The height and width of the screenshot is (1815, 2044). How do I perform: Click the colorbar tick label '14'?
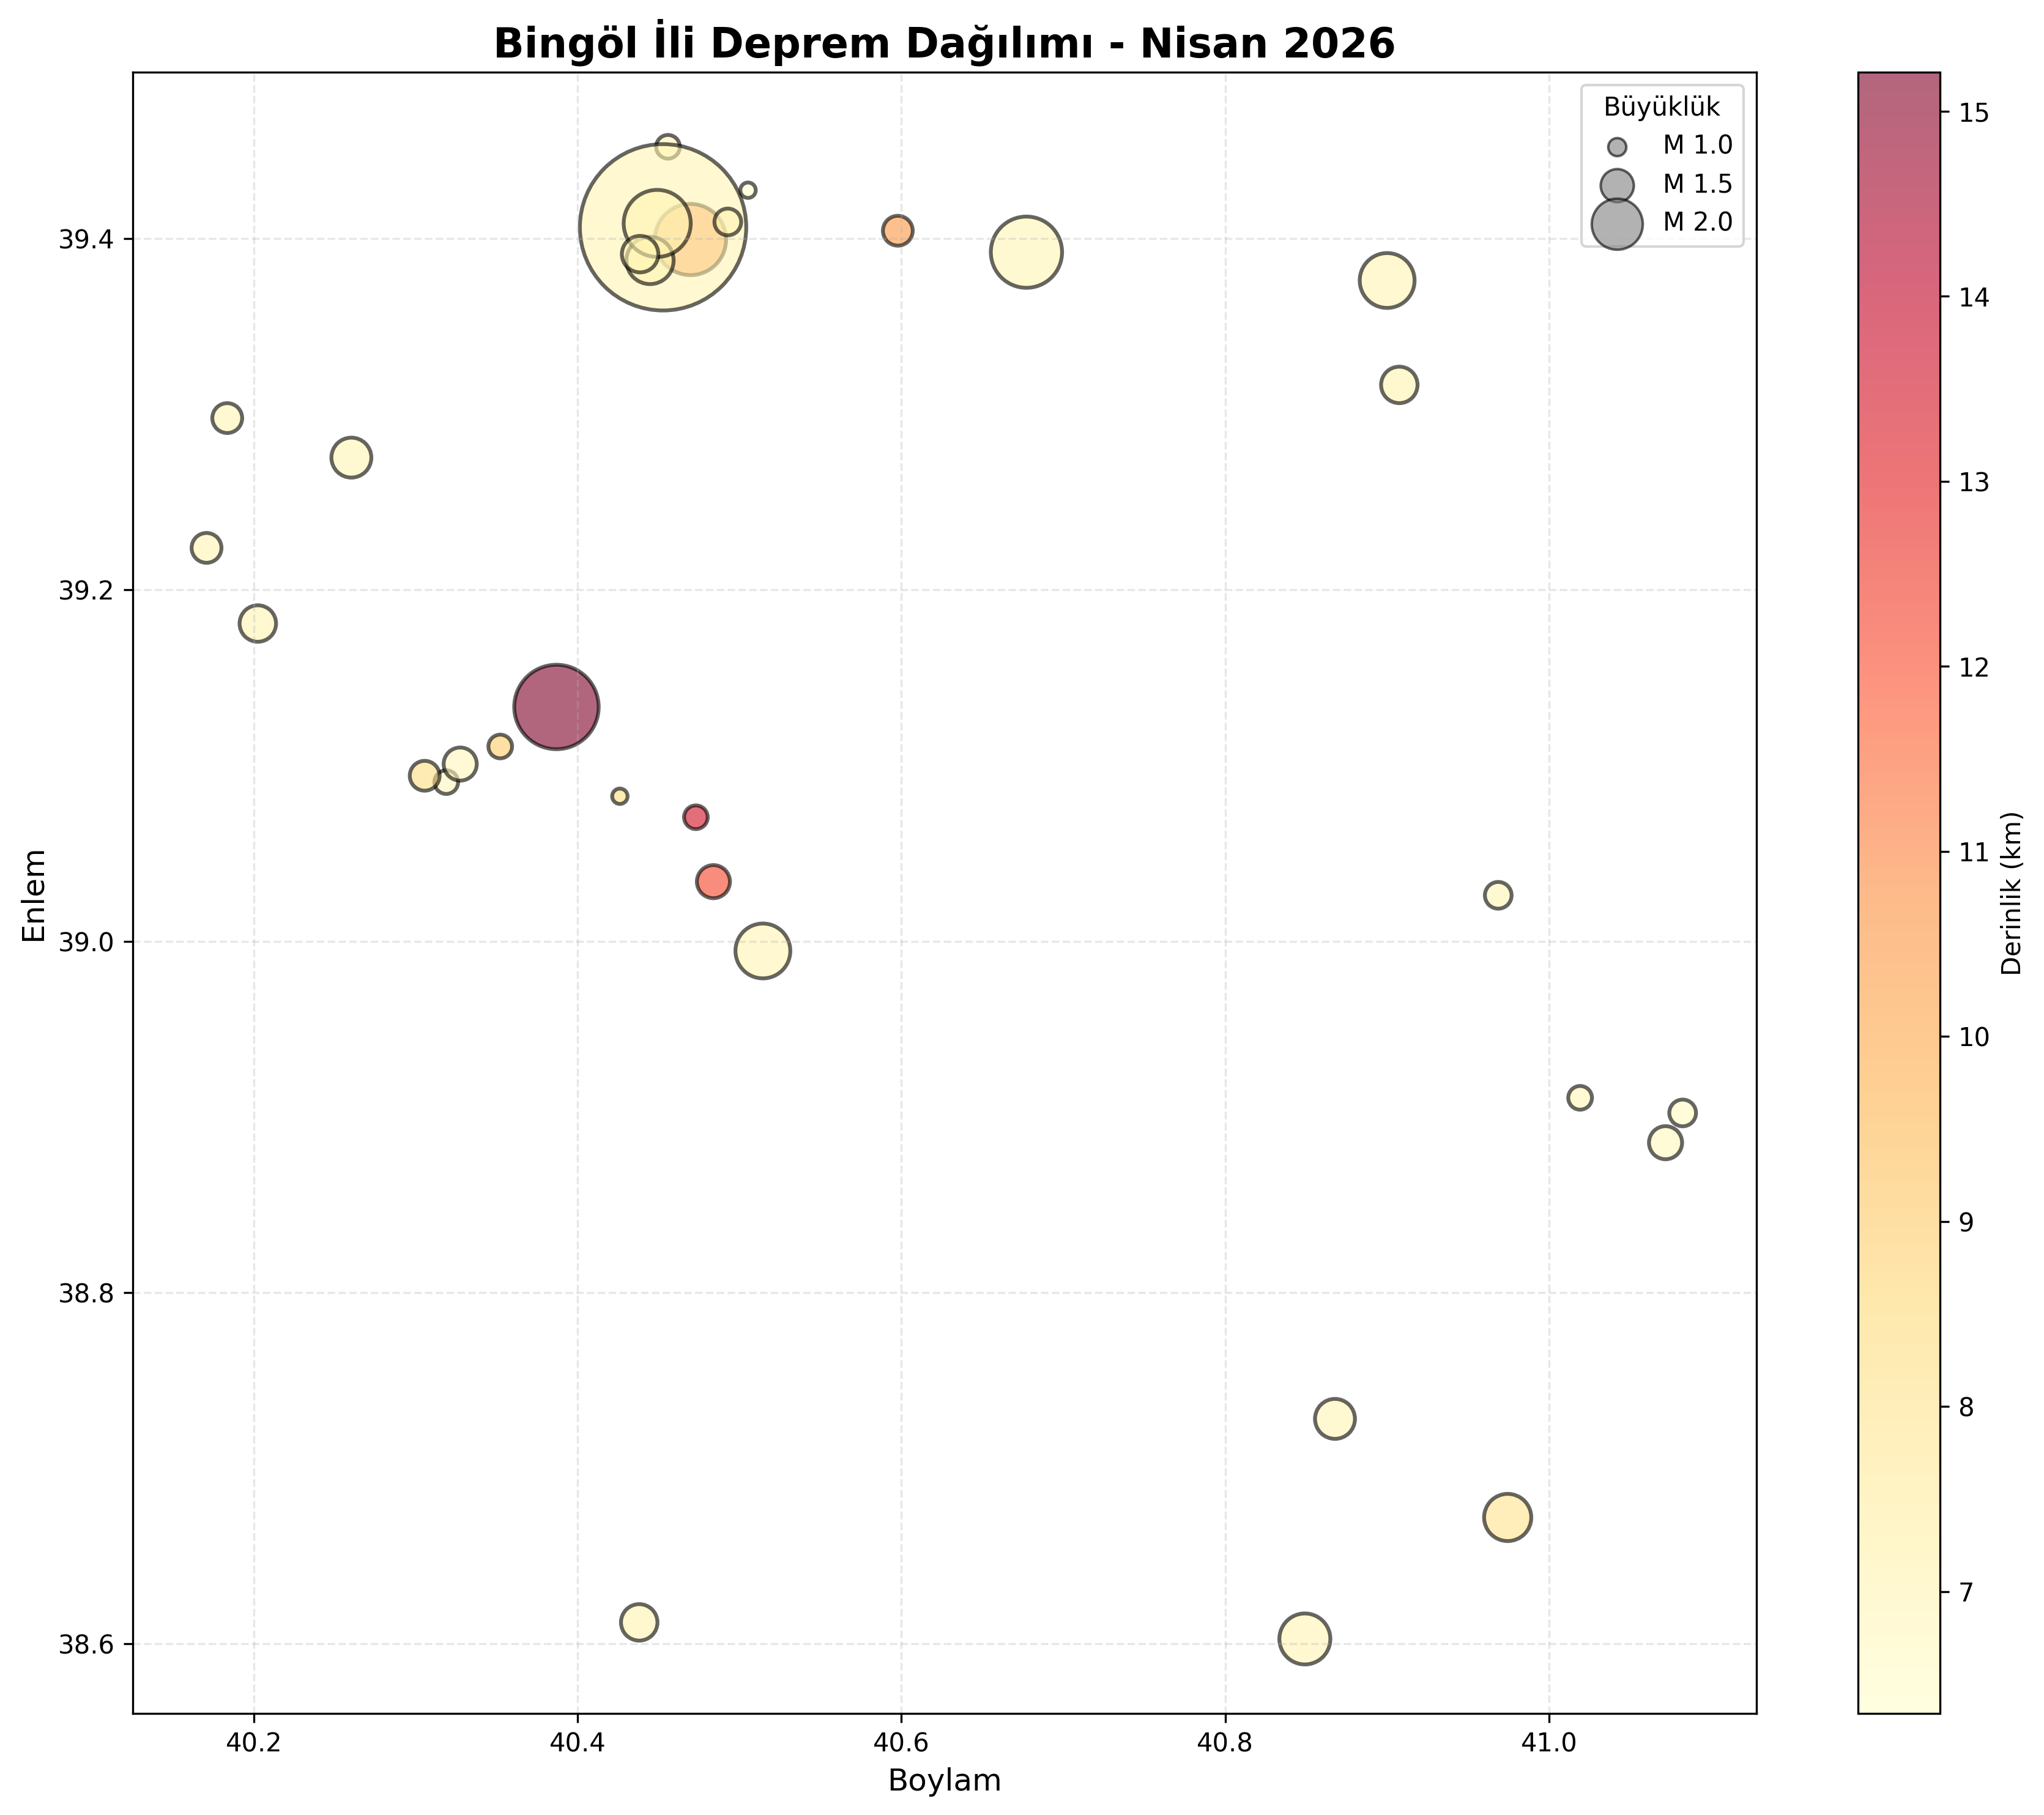[1974, 298]
